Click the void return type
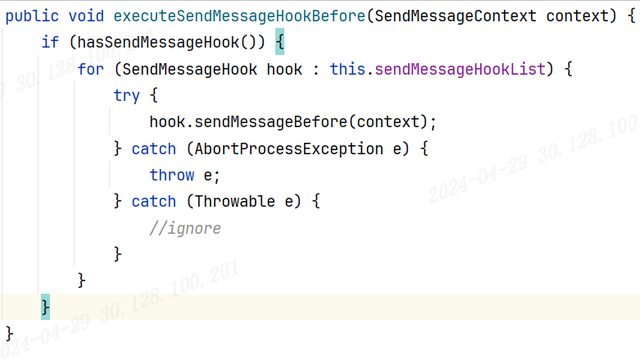Viewport: 640px width, 361px height. [86, 16]
